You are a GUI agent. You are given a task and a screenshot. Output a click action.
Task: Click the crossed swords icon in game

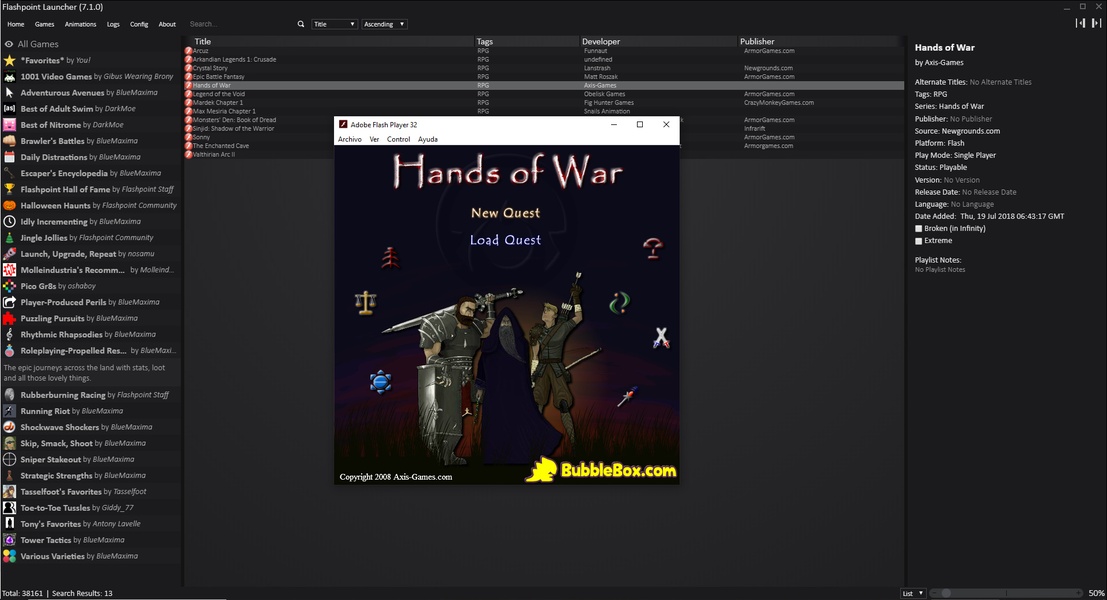(660, 338)
